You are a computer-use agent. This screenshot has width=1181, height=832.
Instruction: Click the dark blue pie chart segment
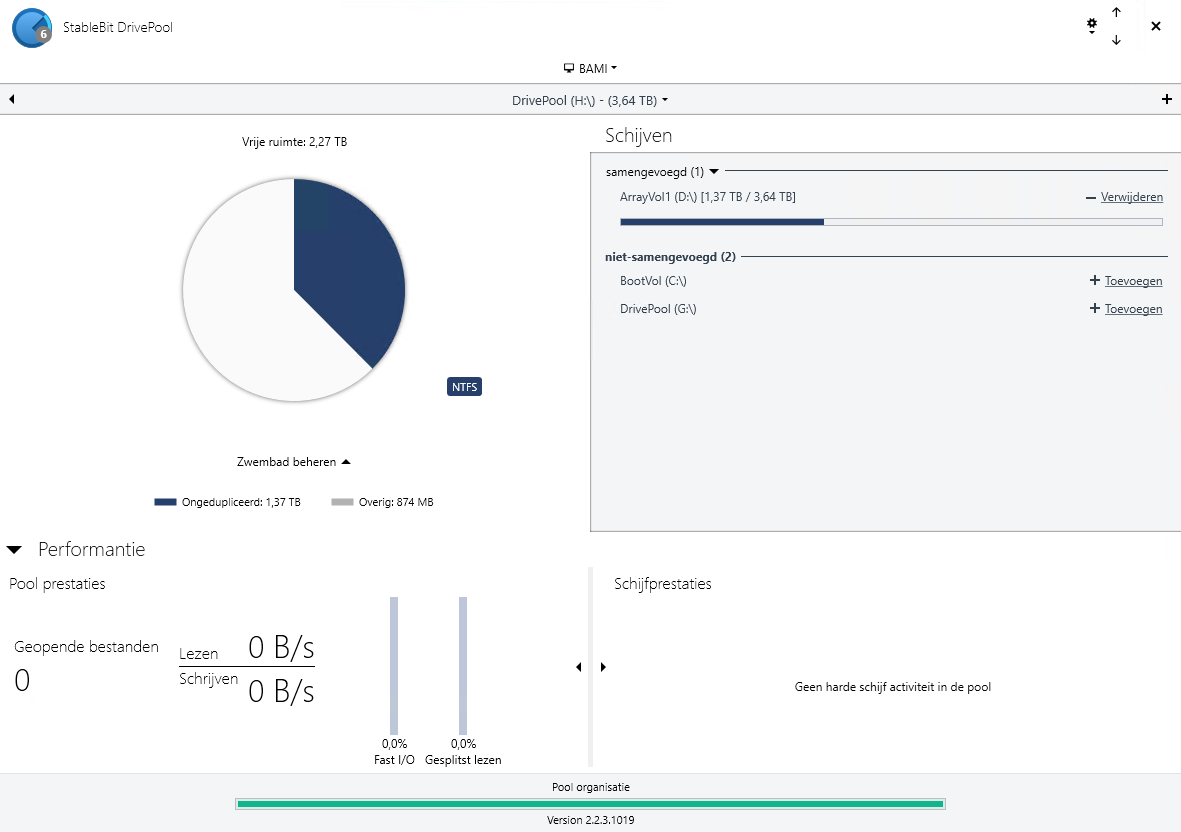[350, 271]
